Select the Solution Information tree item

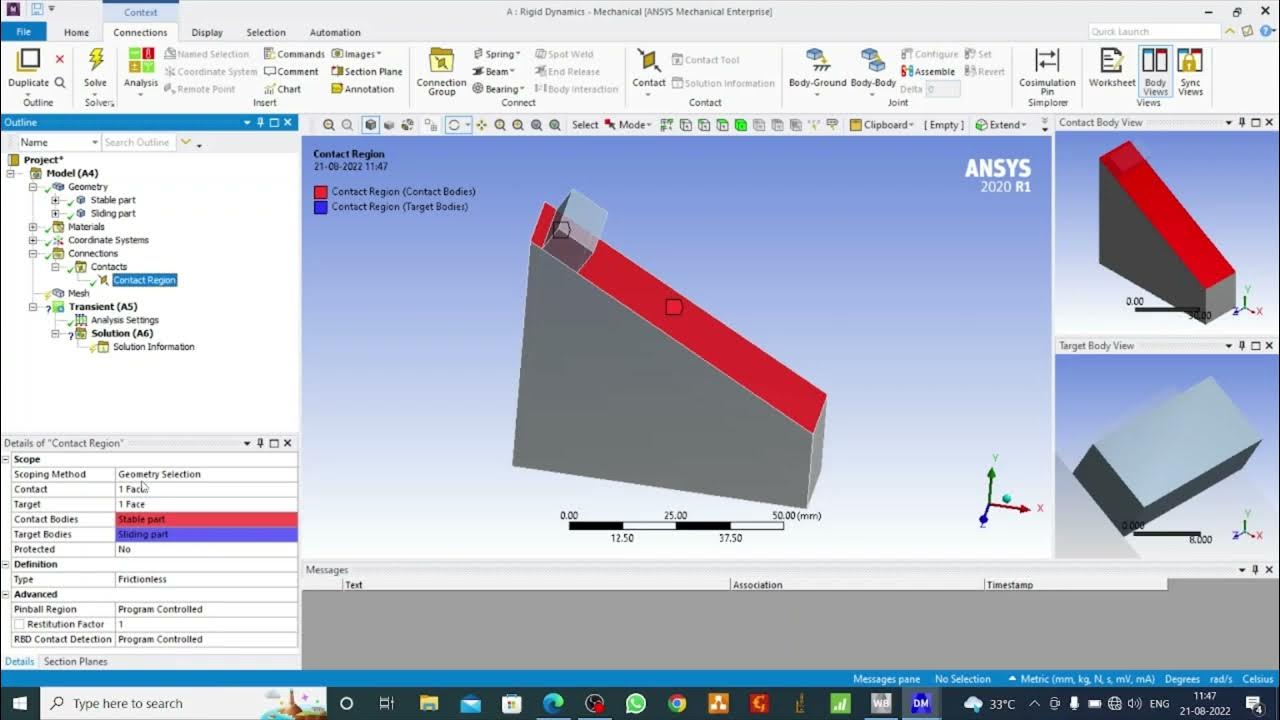pyautogui.click(x=153, y=347)
